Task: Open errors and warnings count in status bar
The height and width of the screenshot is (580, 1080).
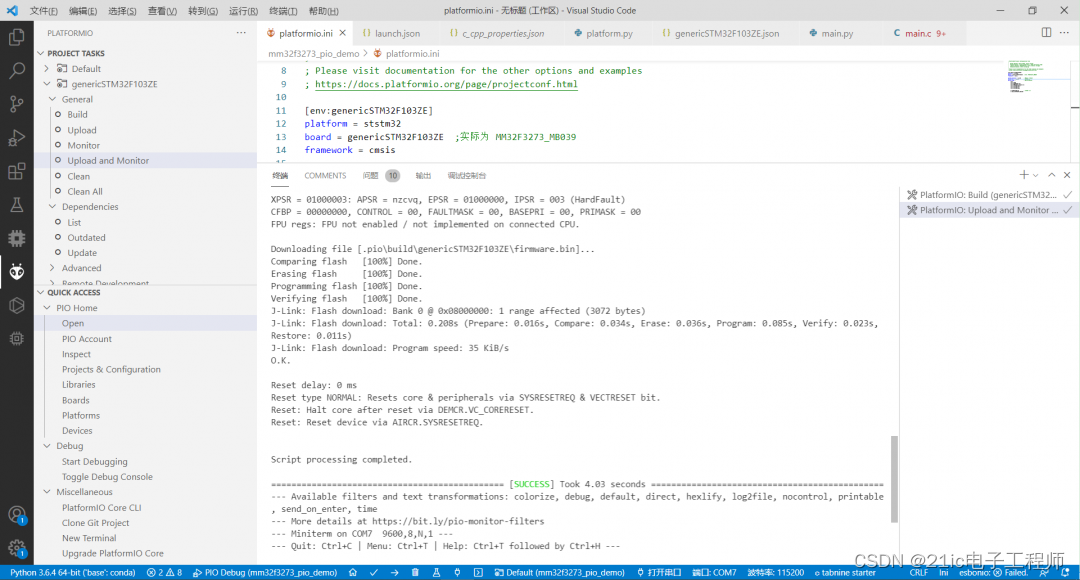Action: (x=165, y=572)
